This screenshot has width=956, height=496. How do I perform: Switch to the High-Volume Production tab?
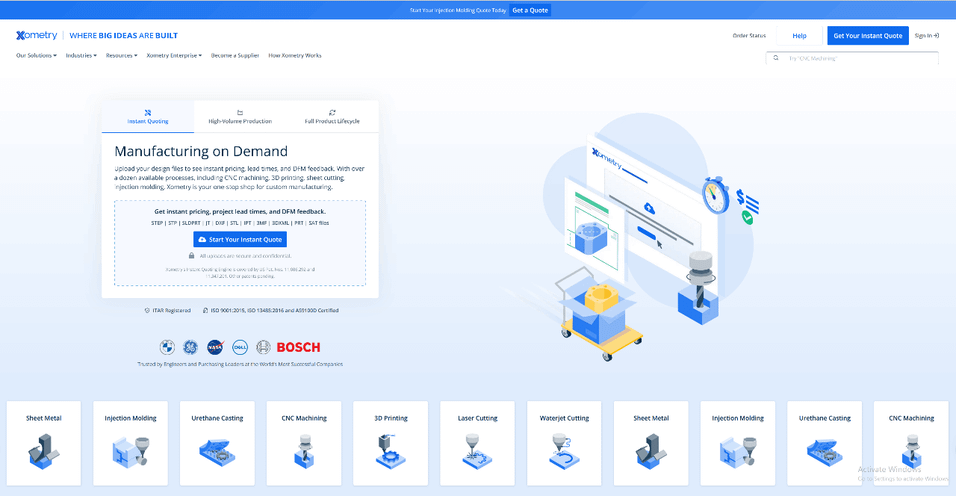pyautogui.click(x=240, y=117)
